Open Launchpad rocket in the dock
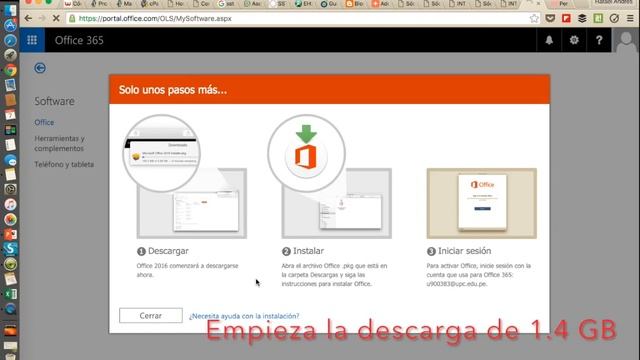Screen dimensions: 640x360 point(10,55)
